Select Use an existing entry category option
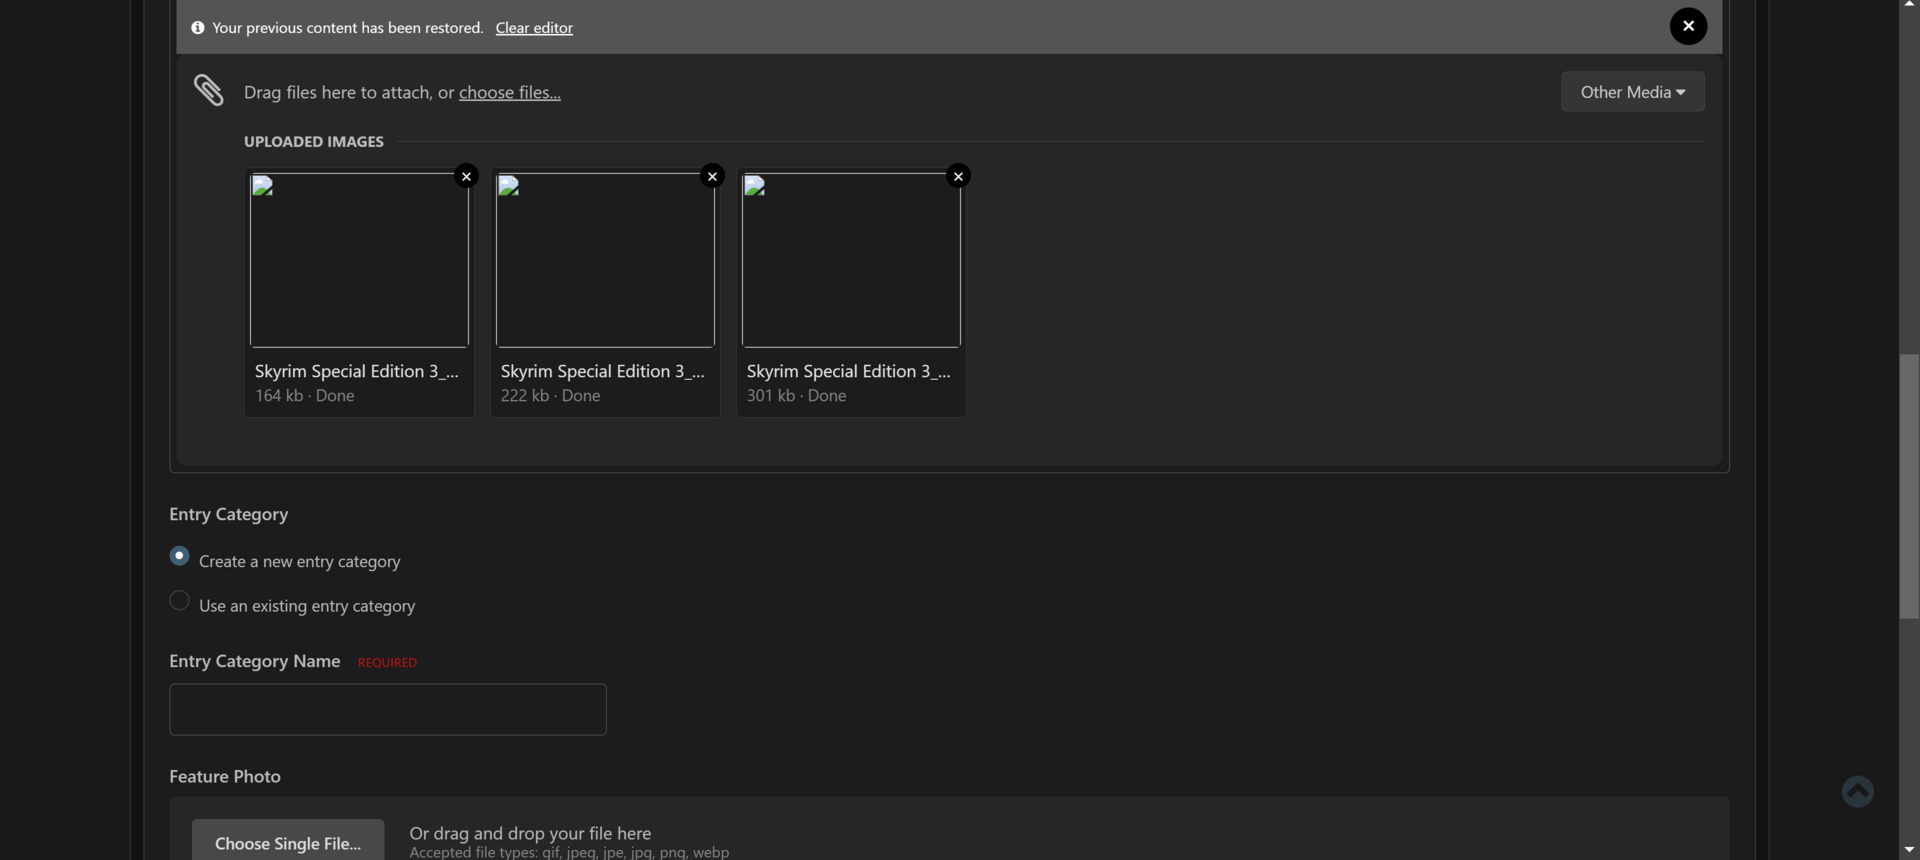Viewport: 1920px width, 860px height. [180, 600]
